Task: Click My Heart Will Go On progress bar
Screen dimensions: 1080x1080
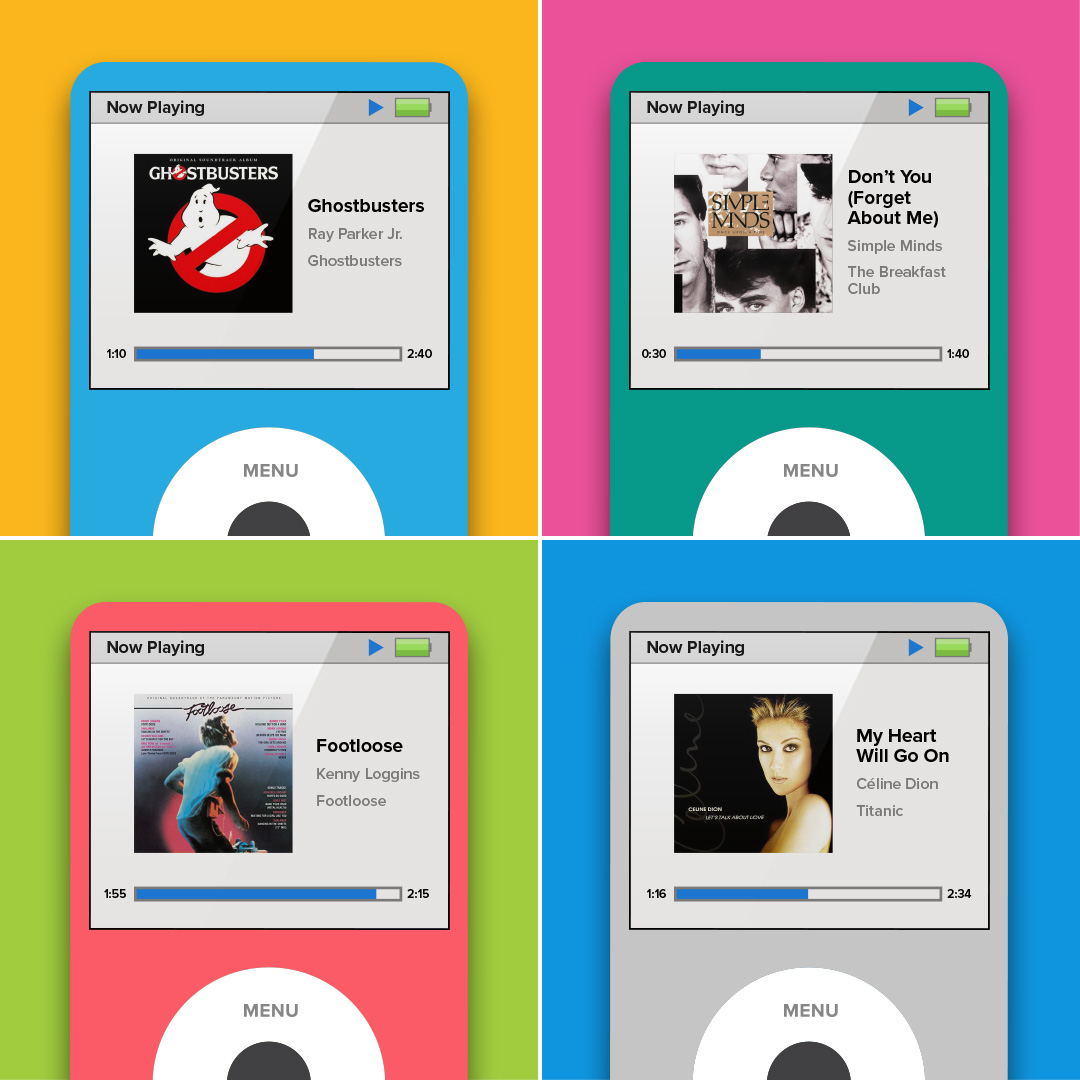Action: (808, 894)
